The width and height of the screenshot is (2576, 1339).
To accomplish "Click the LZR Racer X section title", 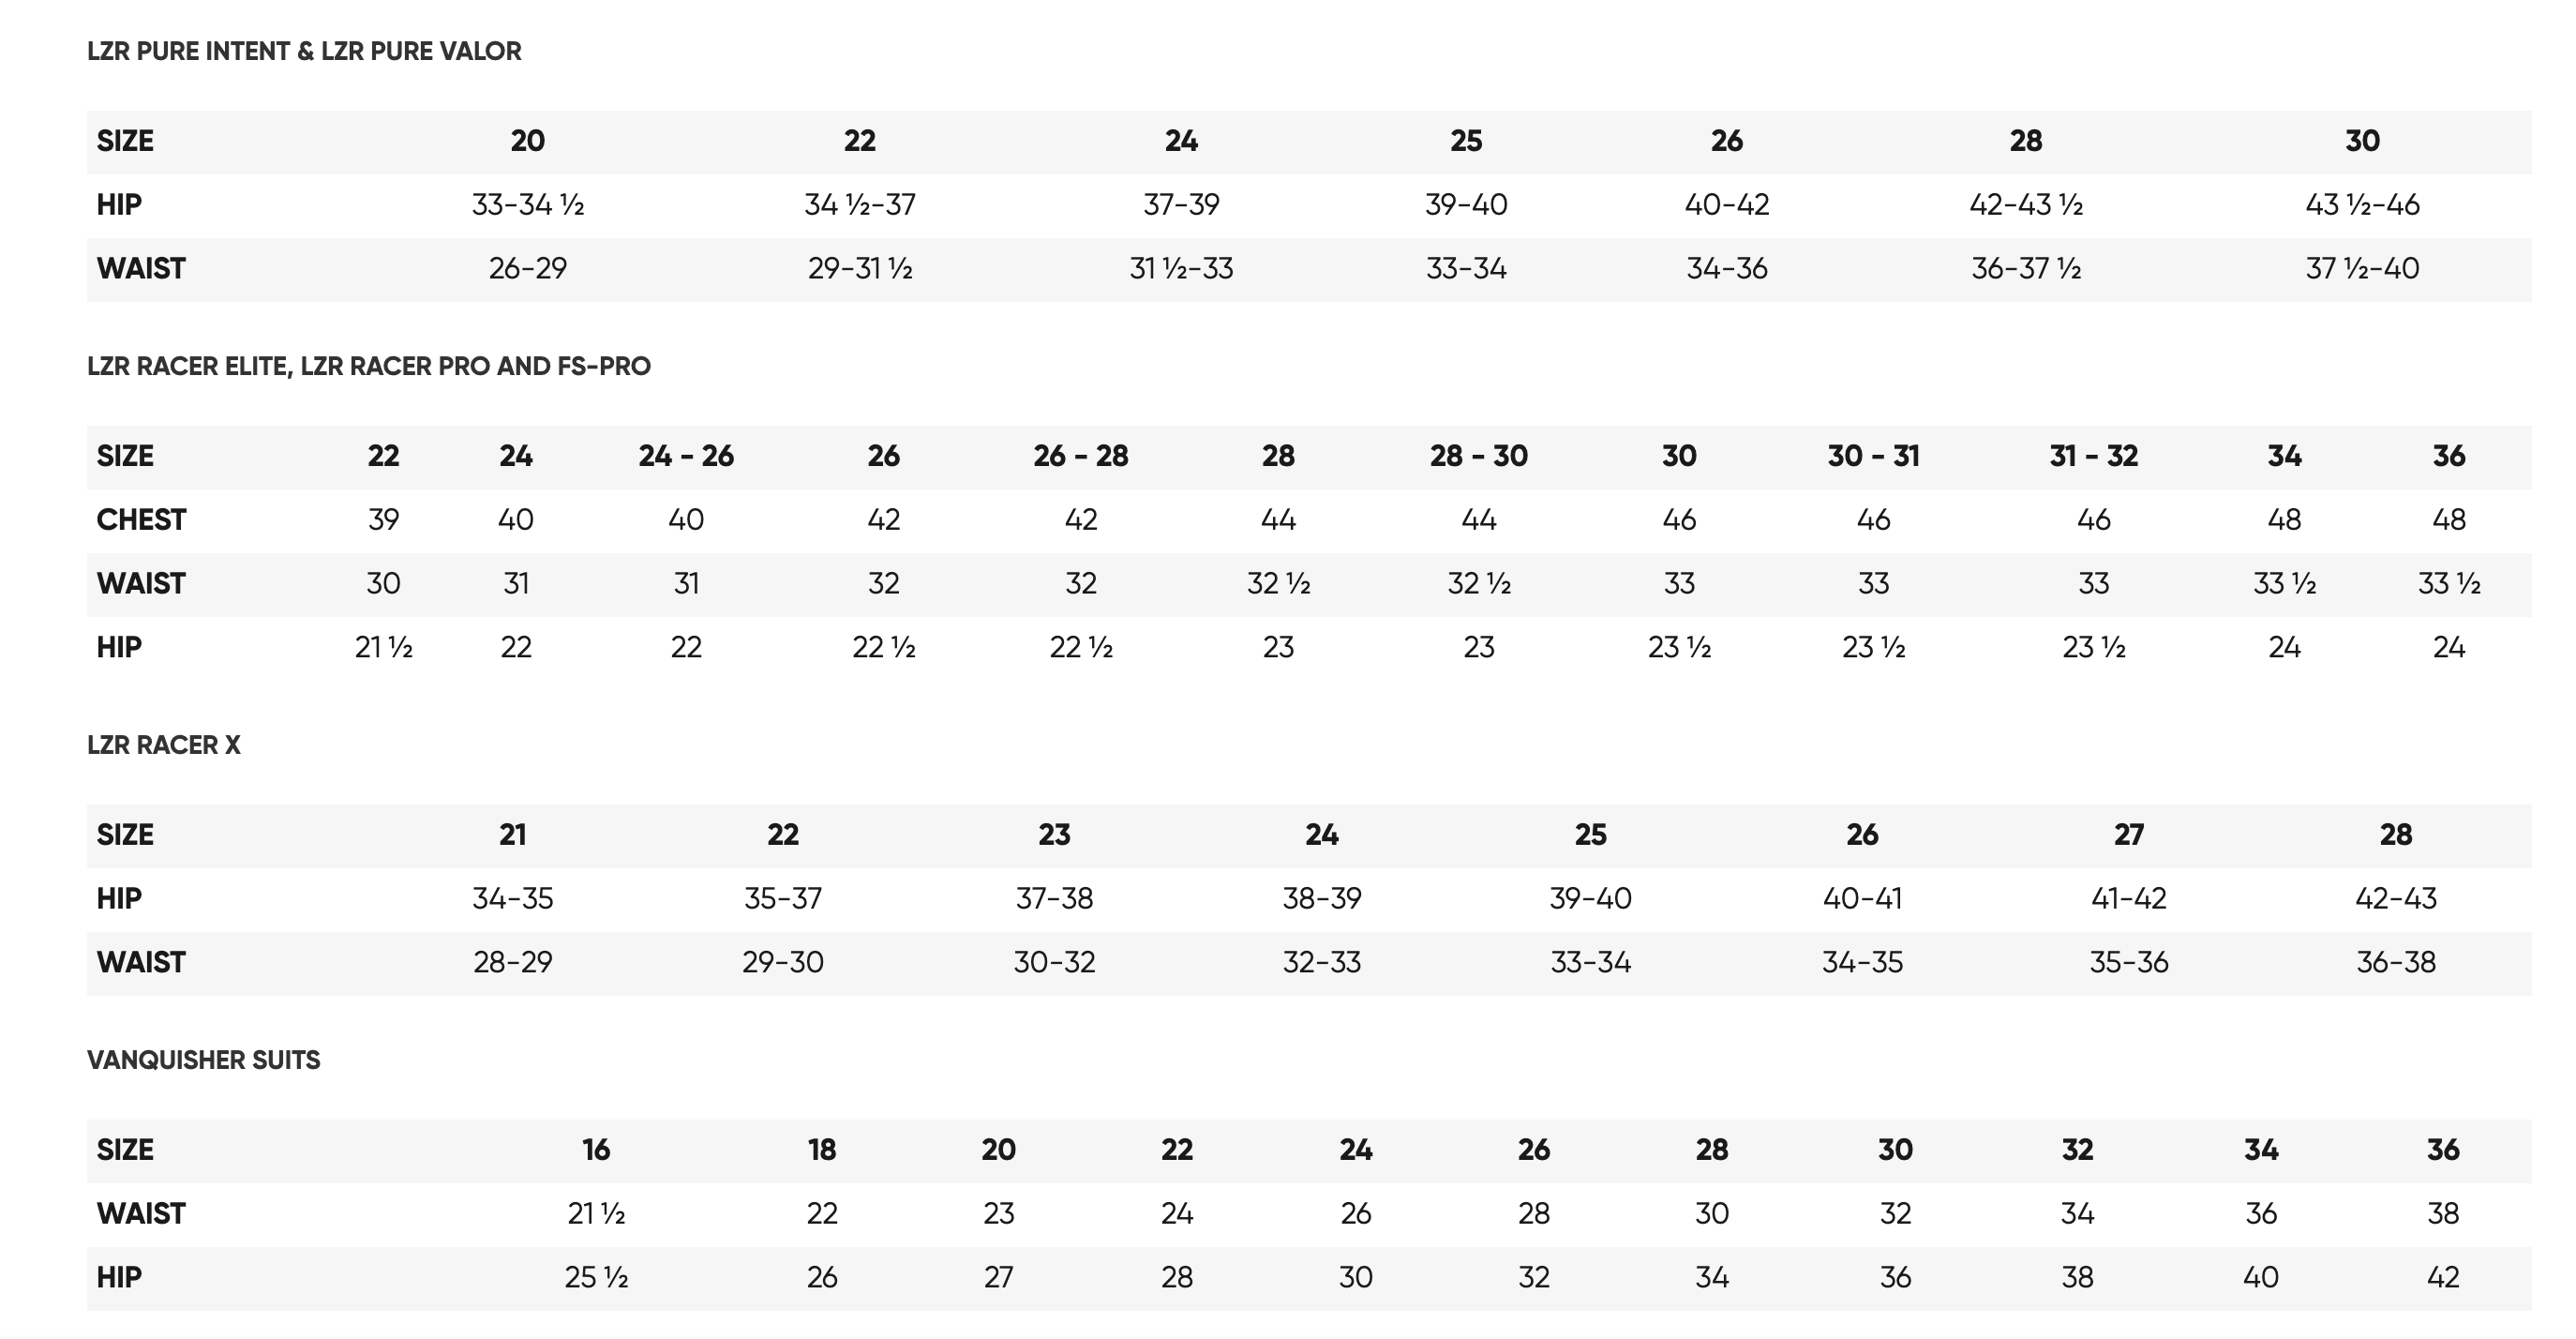I will (x=164, y=745).
